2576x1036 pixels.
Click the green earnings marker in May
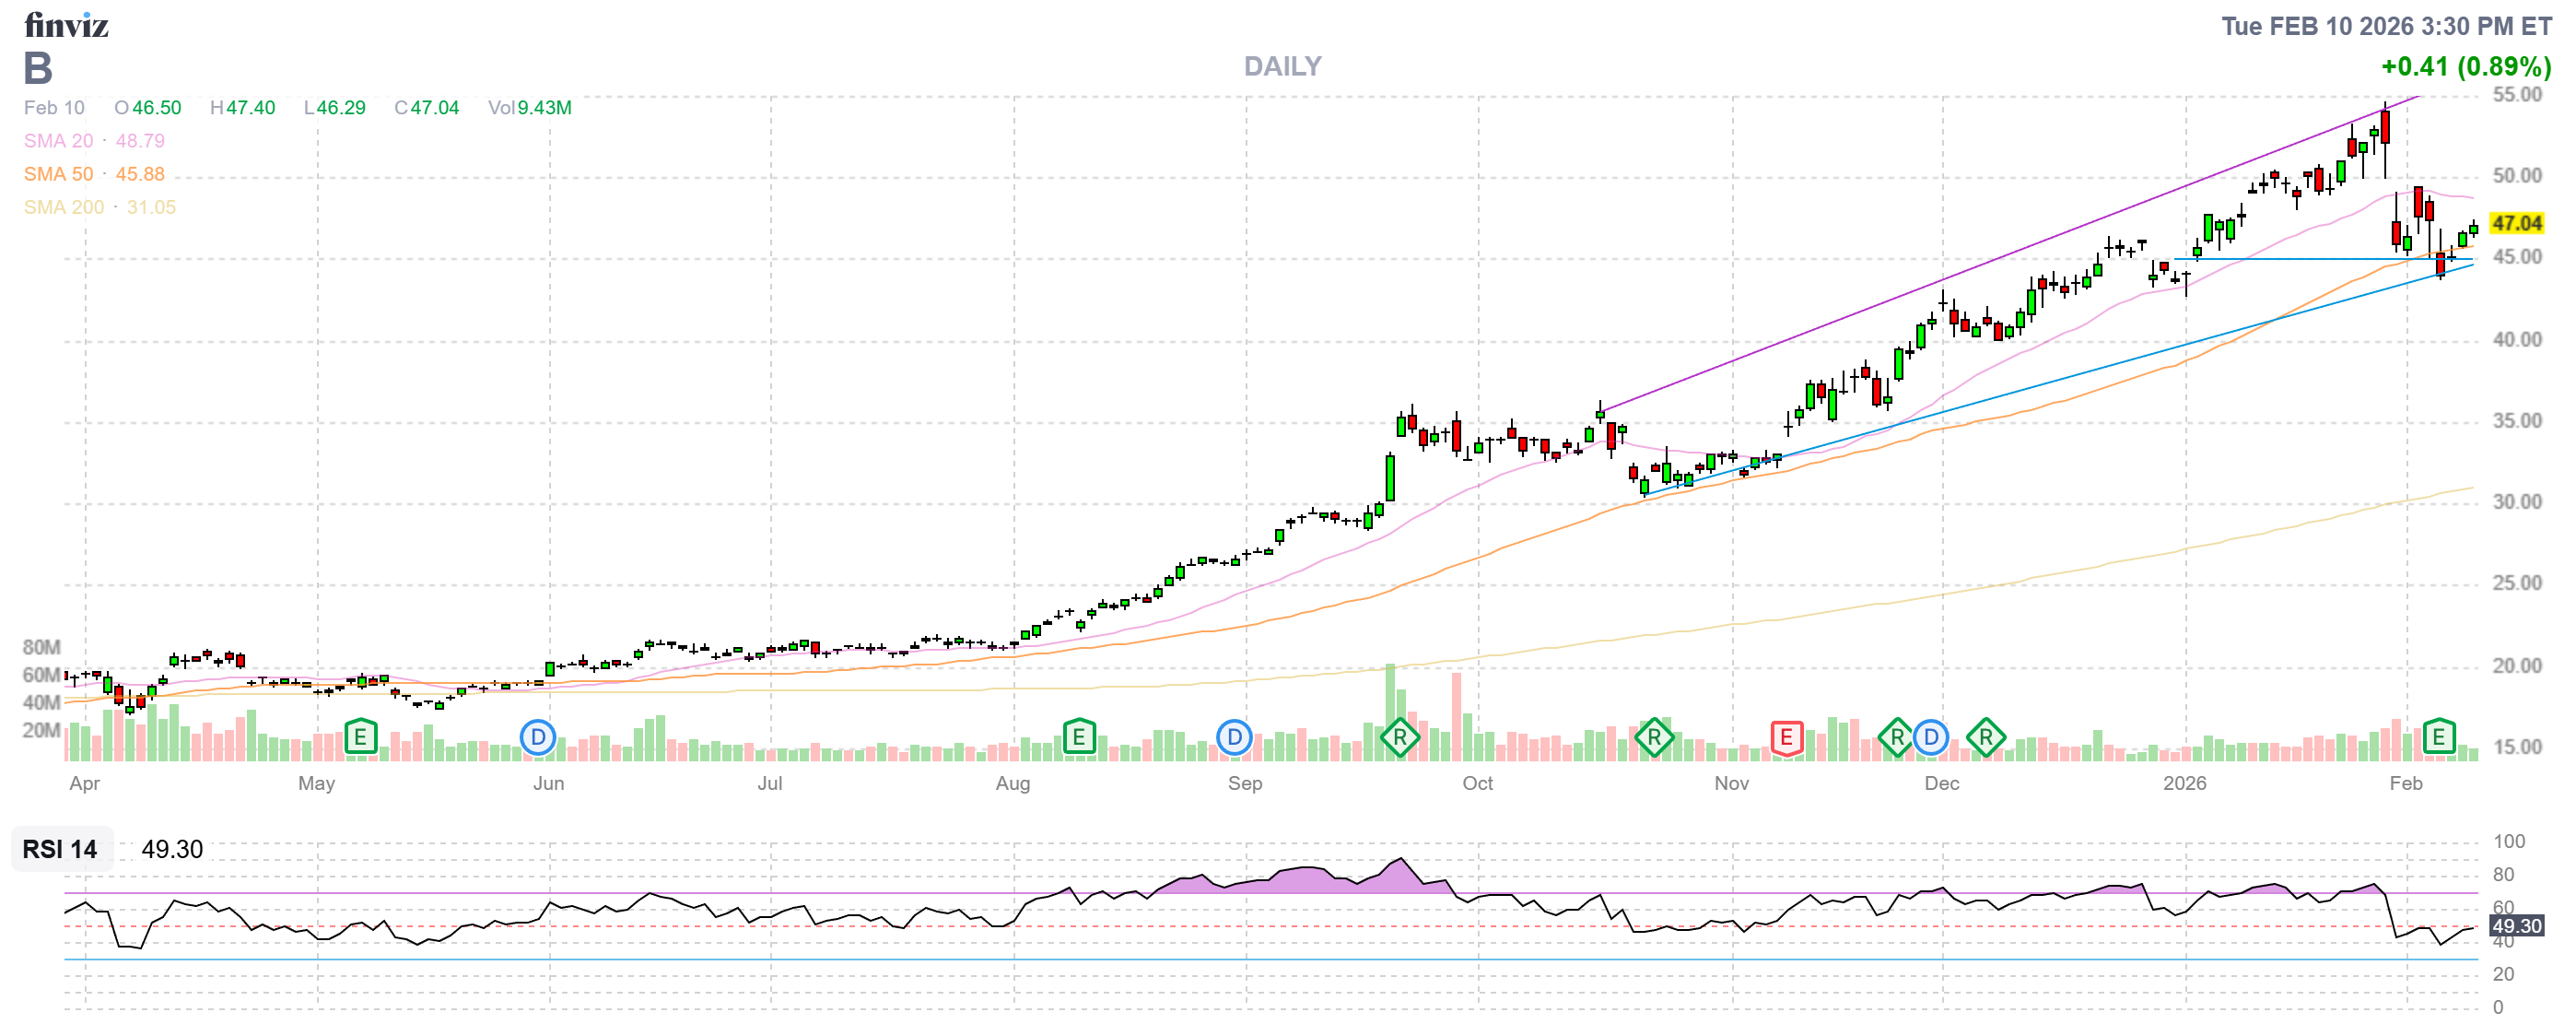pos(360,738)
